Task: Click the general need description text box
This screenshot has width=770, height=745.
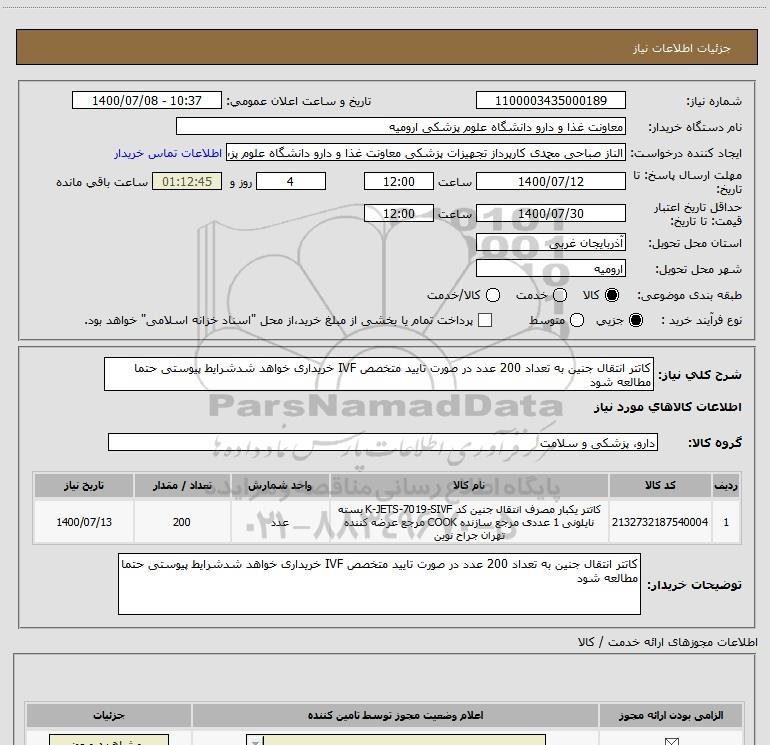Action: (379, 374)
